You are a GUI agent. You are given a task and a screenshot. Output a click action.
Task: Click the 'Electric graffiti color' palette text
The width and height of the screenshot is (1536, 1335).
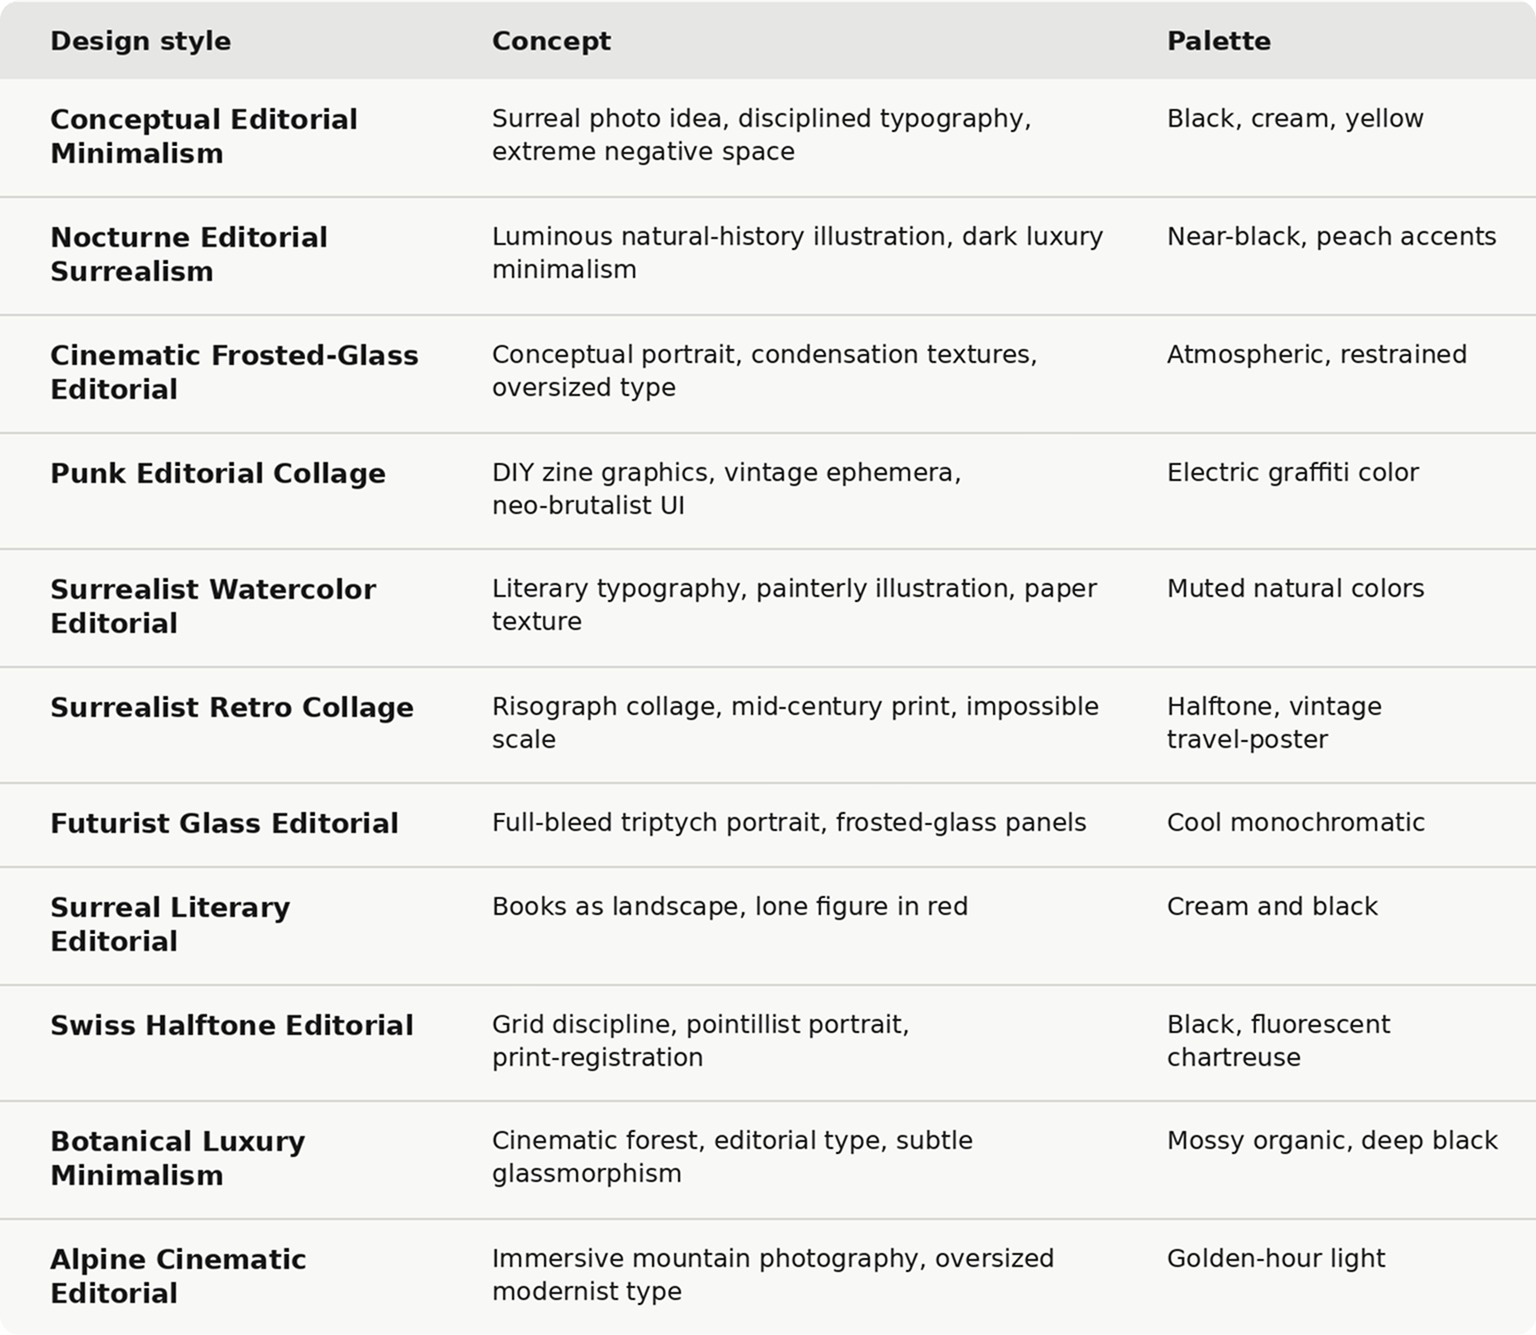(x=1293, y=472)
